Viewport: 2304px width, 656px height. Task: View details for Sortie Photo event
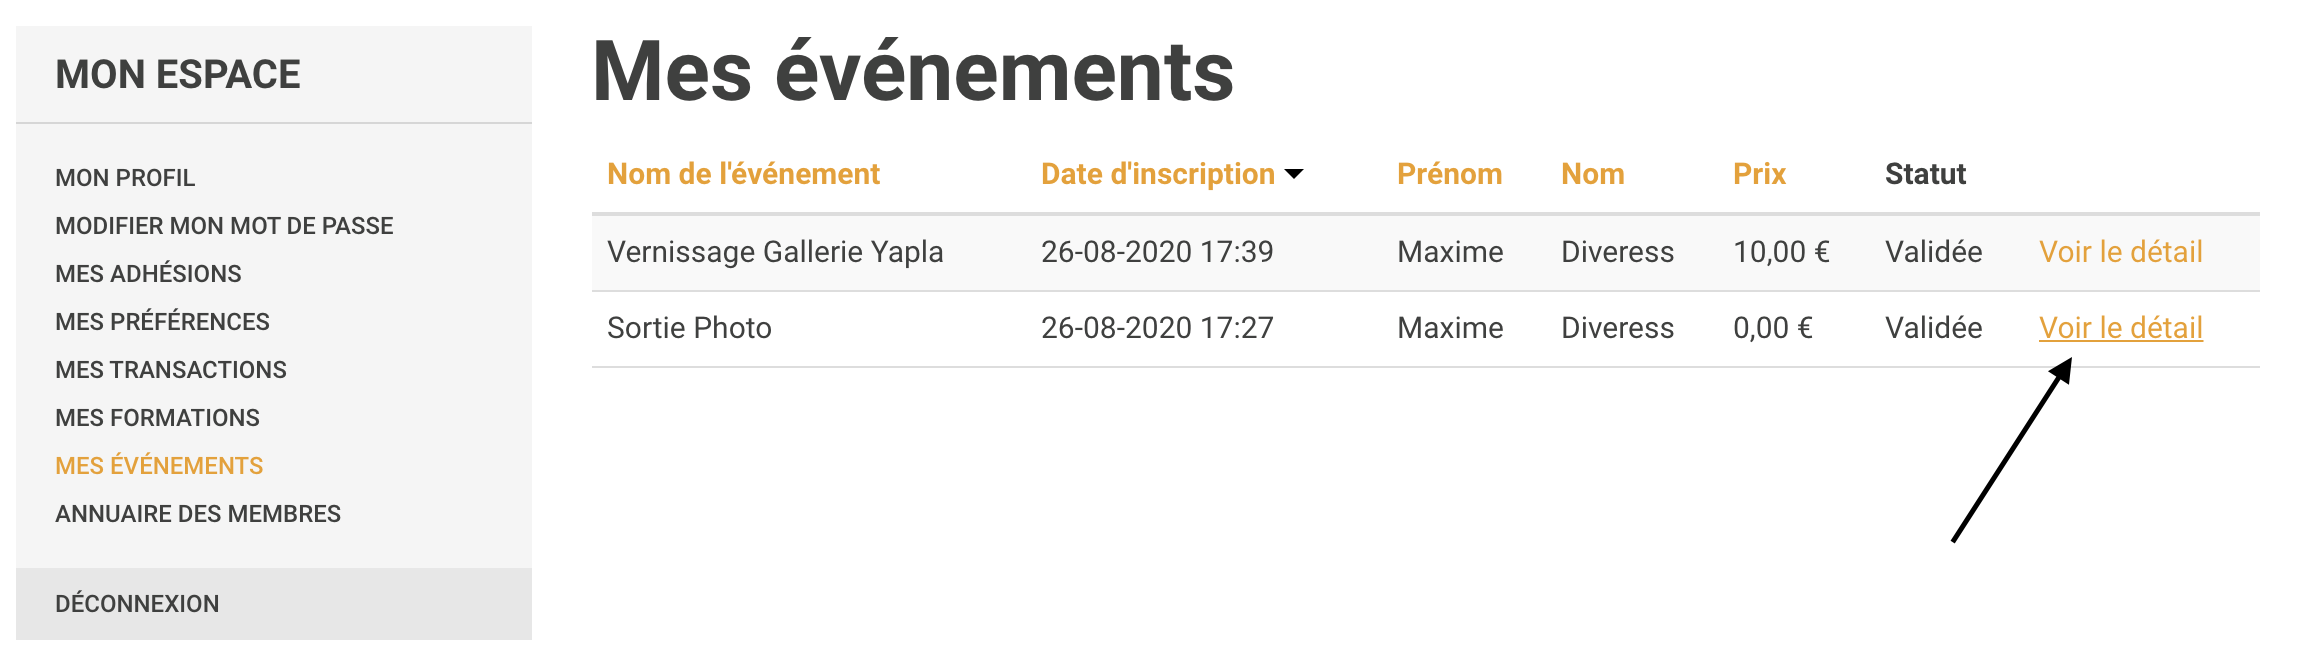point(2120,328)
